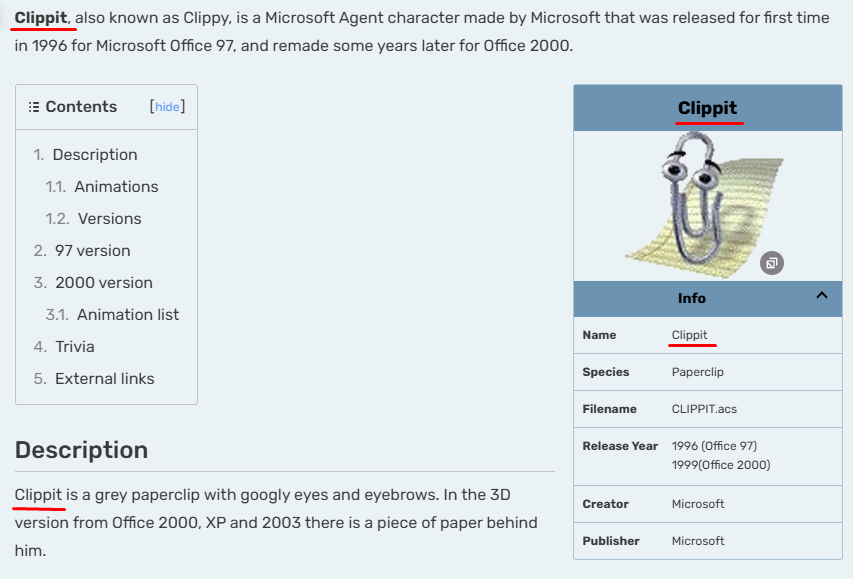Click the 1996 (Office 97) release year
This screenshot has width=853, height=579.
[714, 446]
